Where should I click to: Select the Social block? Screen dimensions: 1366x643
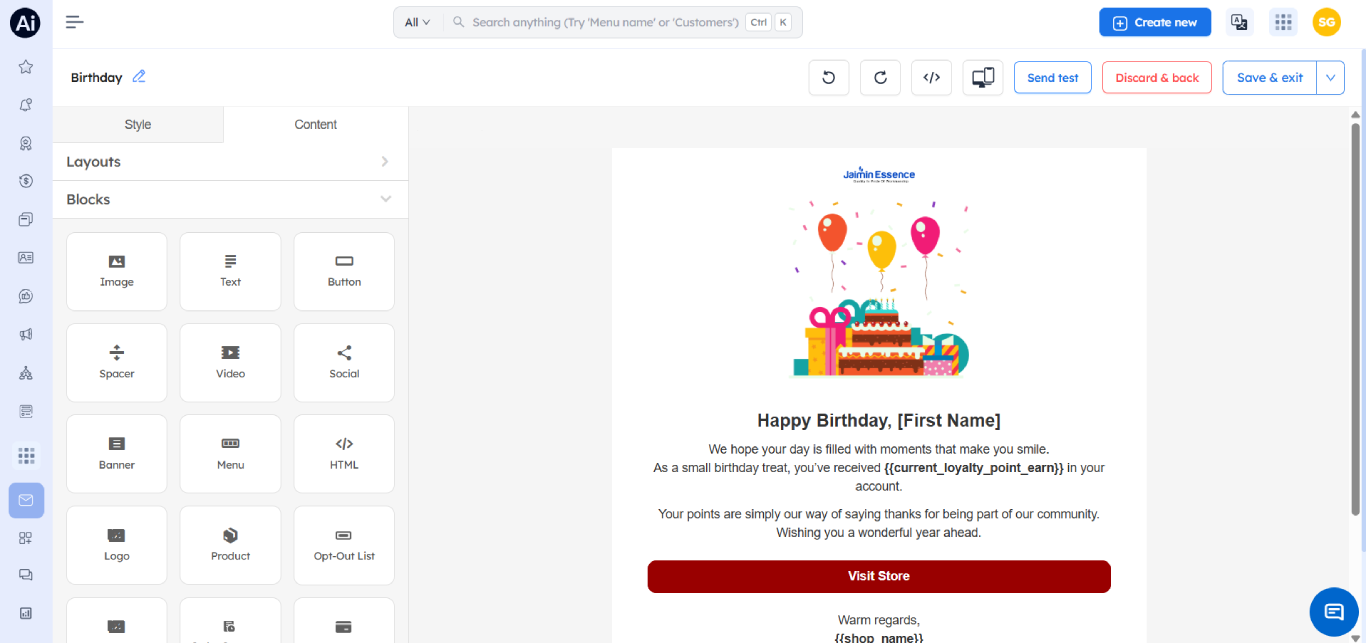[x=344, y=362]
